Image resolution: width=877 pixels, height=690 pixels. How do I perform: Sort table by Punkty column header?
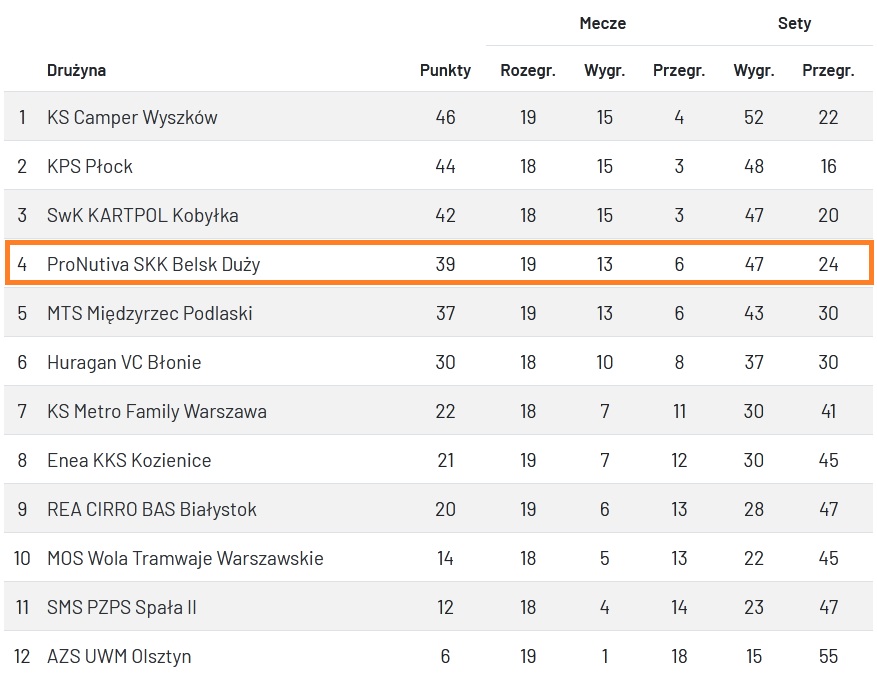[445, 70]
